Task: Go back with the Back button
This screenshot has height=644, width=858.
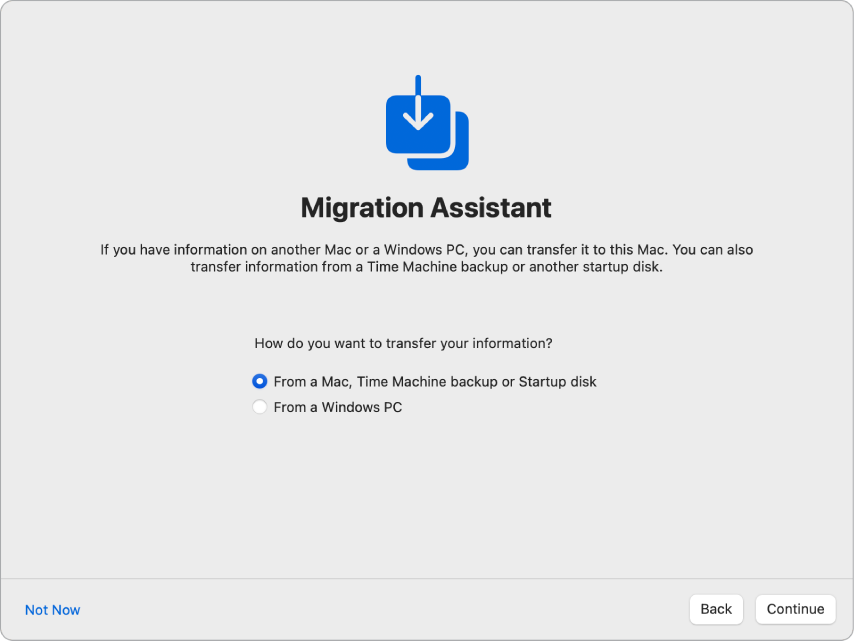Action: [716, 609]
